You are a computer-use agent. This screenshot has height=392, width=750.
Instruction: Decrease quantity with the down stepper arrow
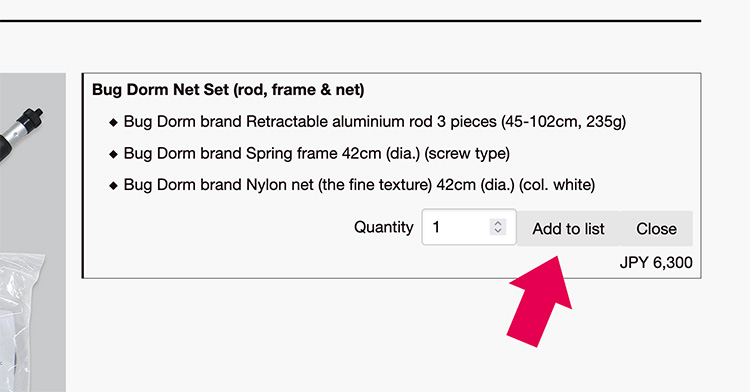click(x=498, y=231)
